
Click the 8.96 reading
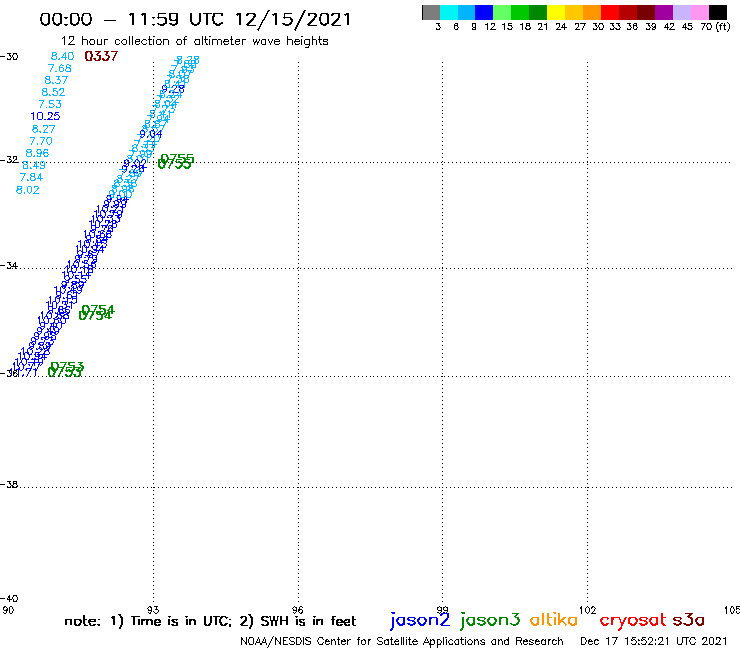tap(37, 153)
